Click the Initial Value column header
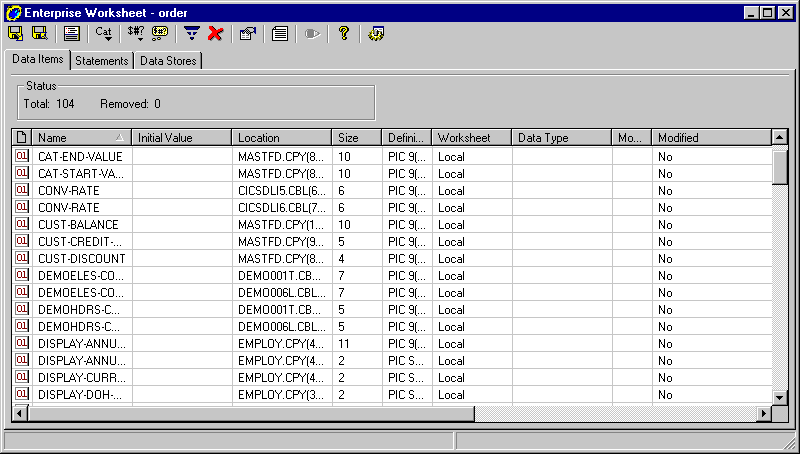The height and width of the screenshot is (454, 800). pyautogui.click(x=181, y=138)
